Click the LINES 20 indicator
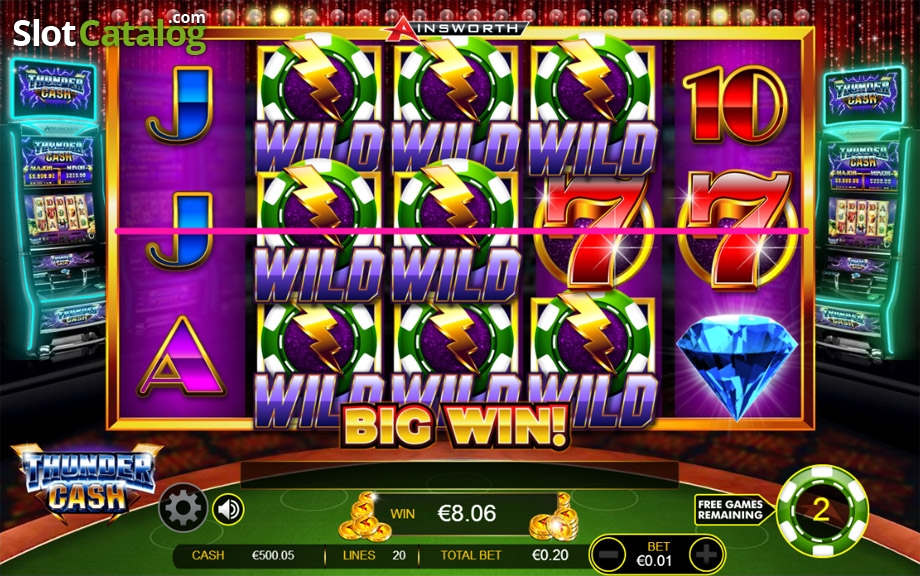The image size is (920, 576). pyautogui.click(x=373, y=555)
